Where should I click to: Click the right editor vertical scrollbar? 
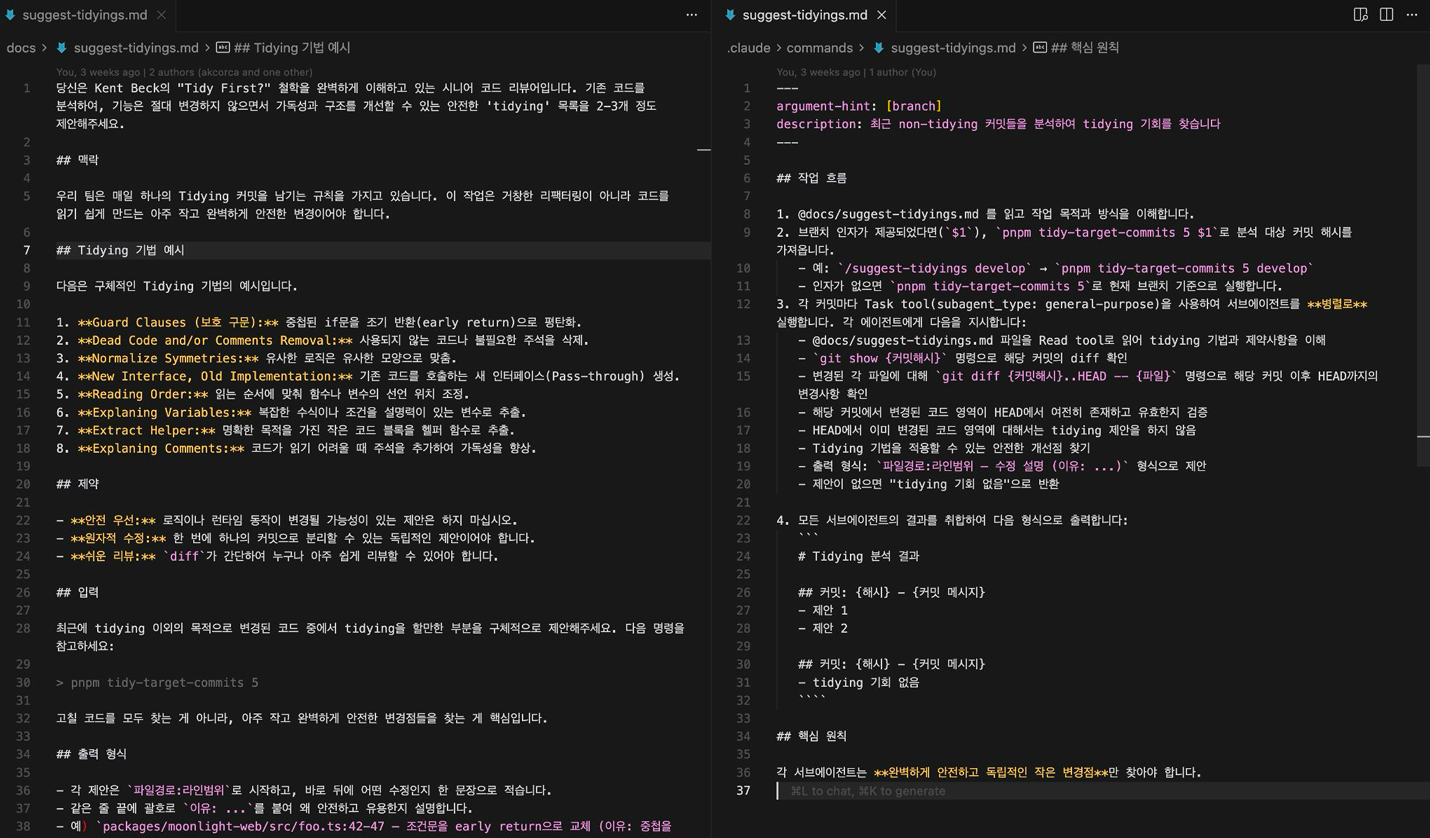point(1423,300)
